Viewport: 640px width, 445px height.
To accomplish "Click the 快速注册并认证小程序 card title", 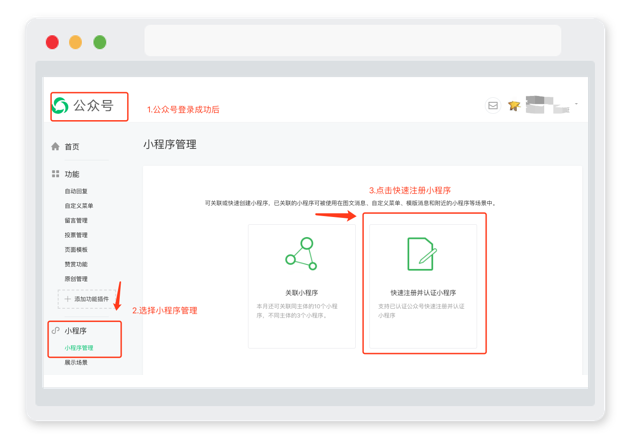I will pos(423,293).
